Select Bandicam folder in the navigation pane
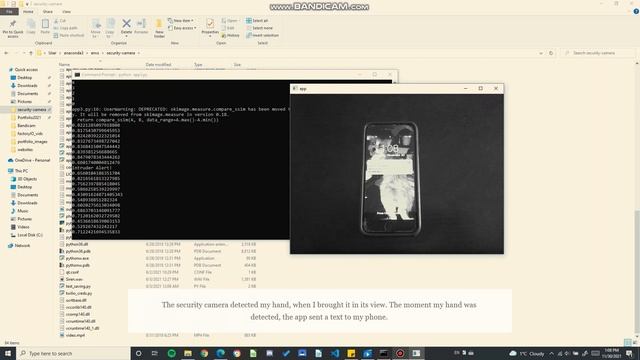 [26, 125]
